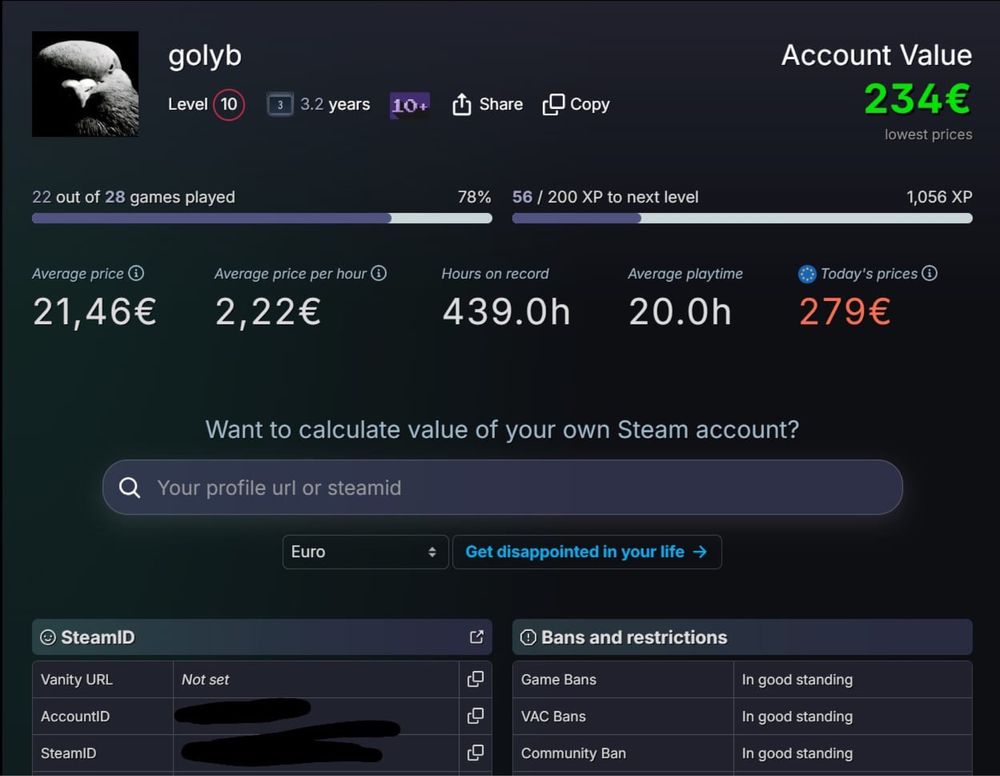Open SteamID external link icon

point(476,637)
